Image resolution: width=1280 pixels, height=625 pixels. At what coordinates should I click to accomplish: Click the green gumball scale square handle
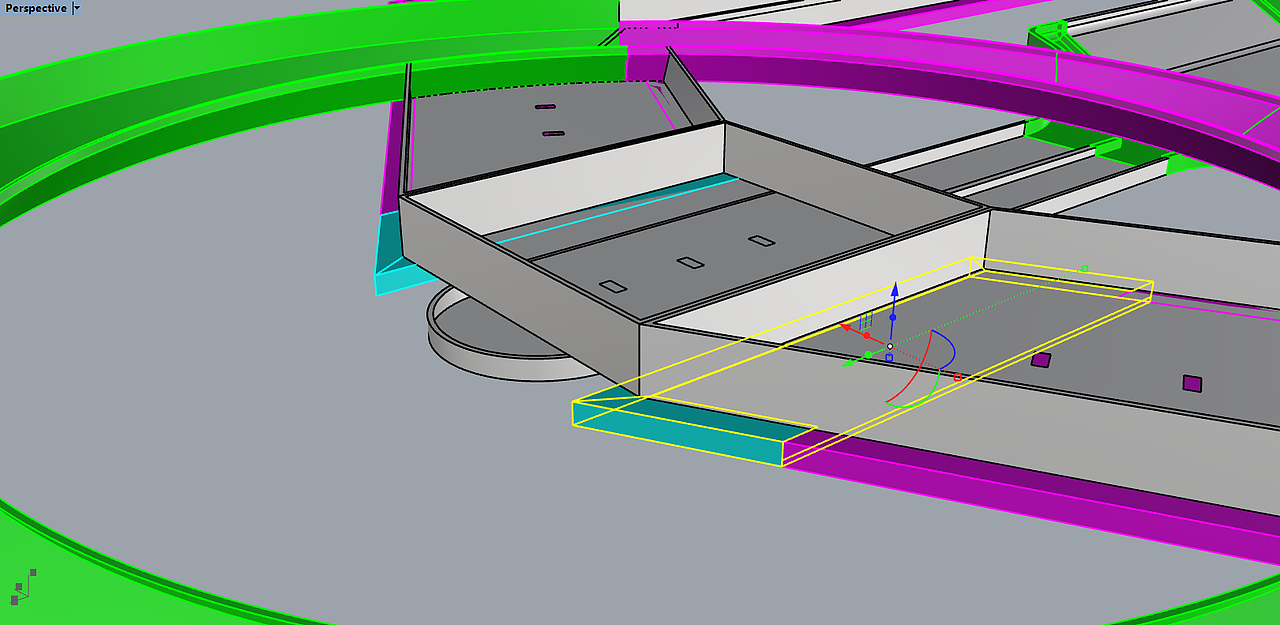(x=1084, y=268)
